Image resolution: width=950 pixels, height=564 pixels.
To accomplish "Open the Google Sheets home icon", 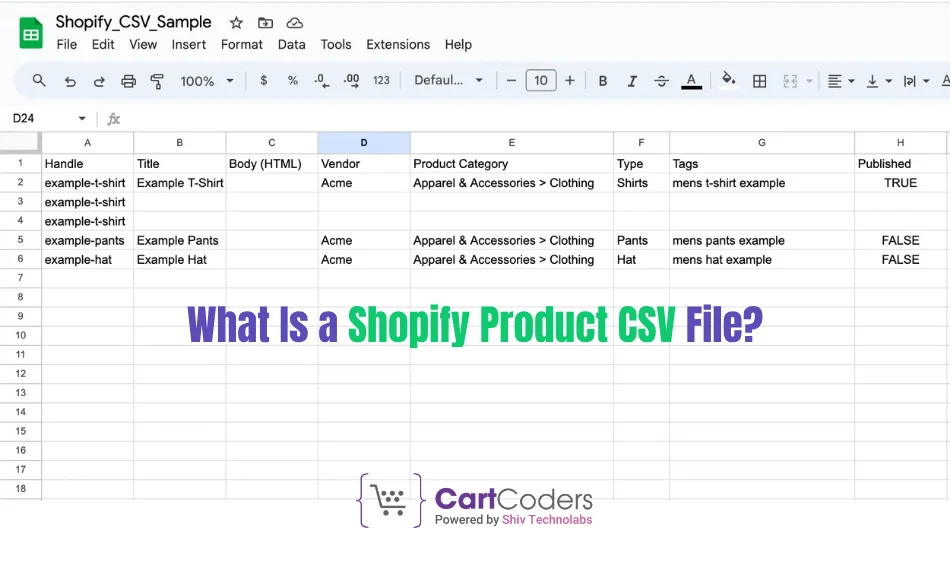I will click(x=31, y=33).
